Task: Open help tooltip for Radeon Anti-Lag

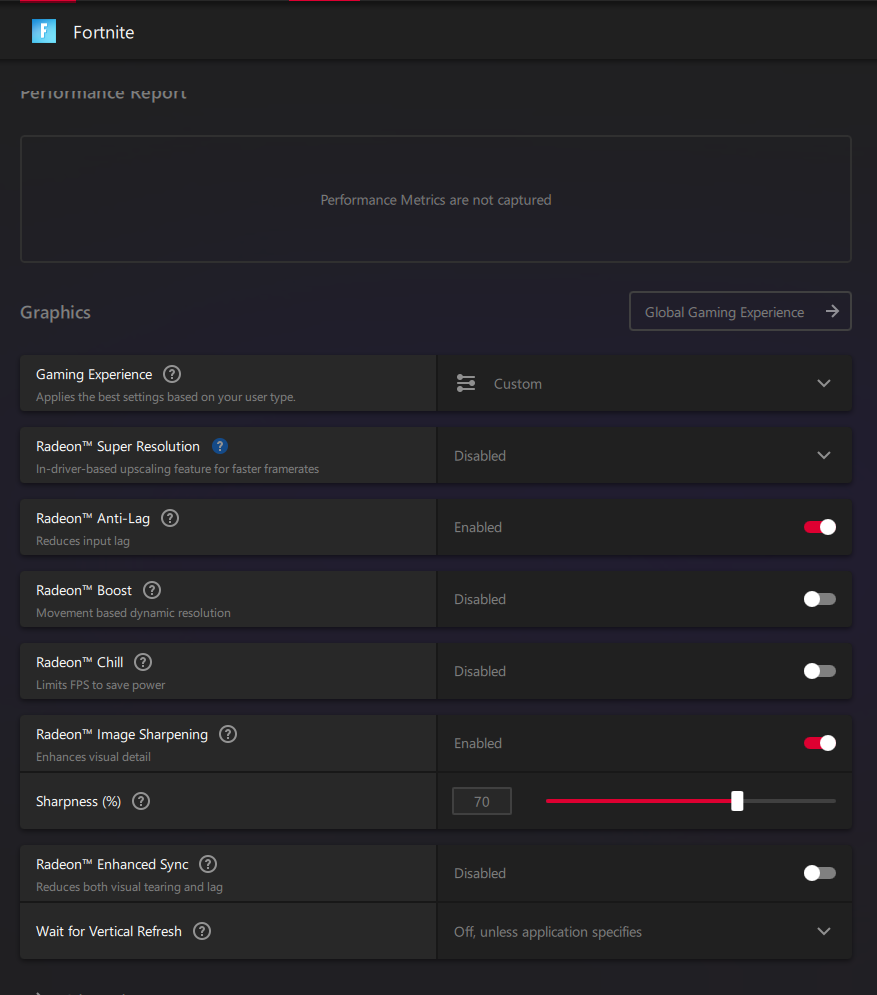Action: 170,518
